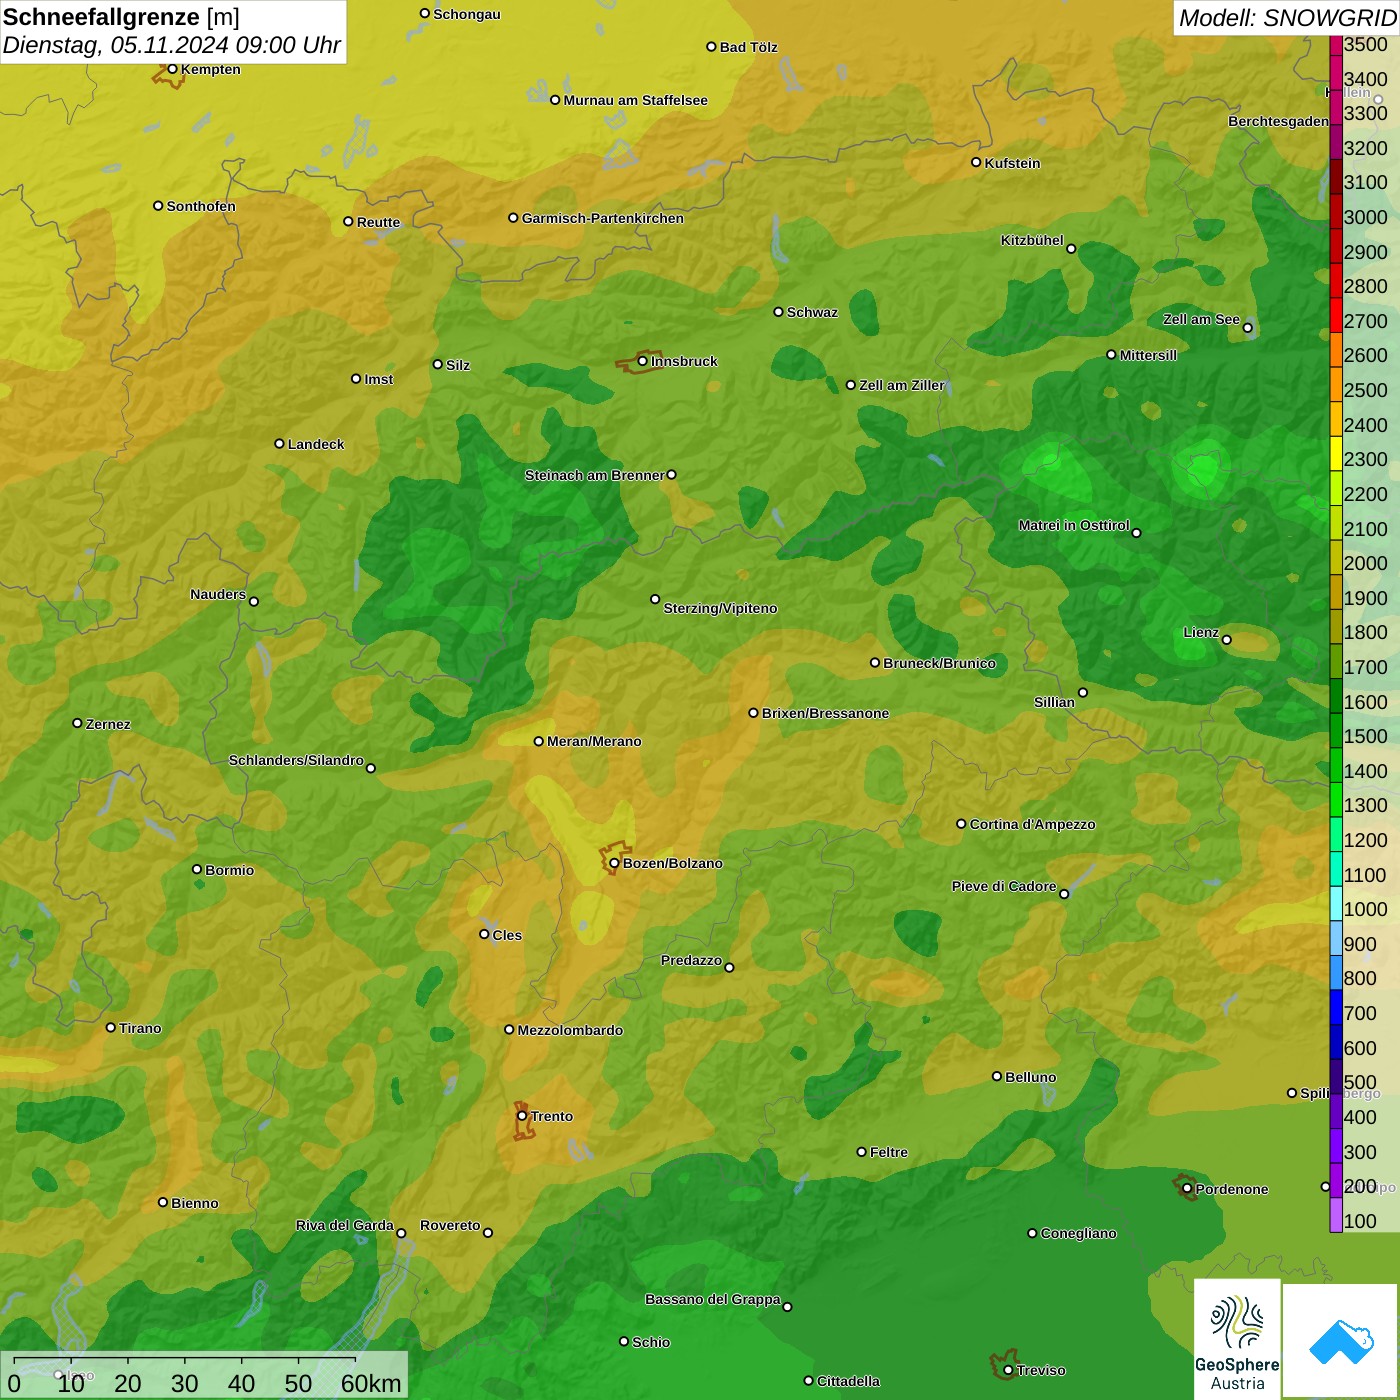Click the blue cloud logo icon
Image resolution: width=1400 pixels, height=1400 pixels.
pyautogui.click(x=1341, y=1340)
